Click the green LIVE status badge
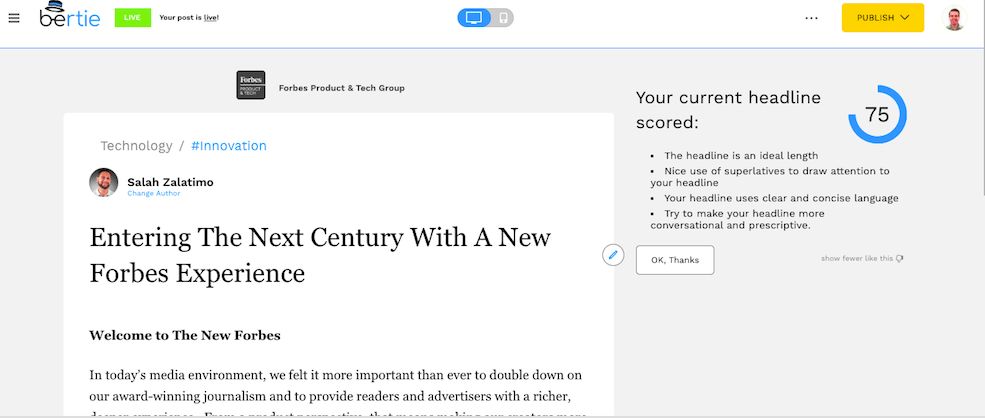The image size is (985, 418). pyautogui.click(x=130, y=18)
